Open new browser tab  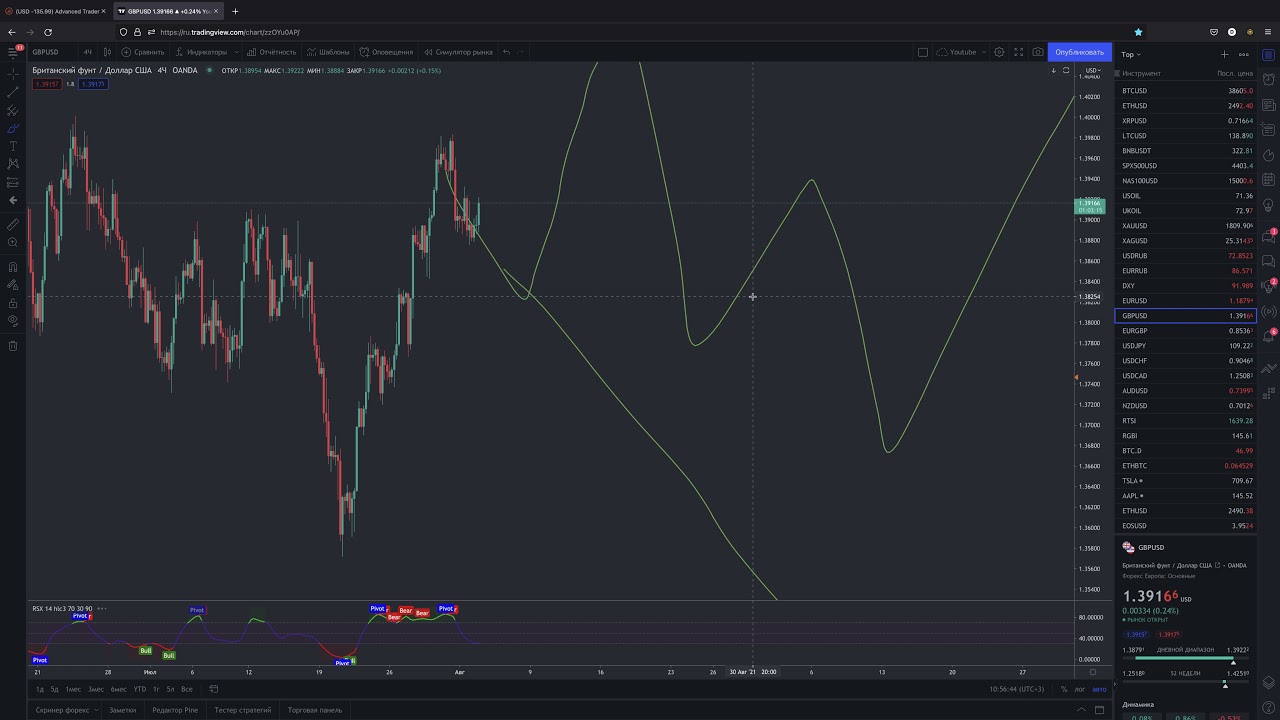click(235, 11)
